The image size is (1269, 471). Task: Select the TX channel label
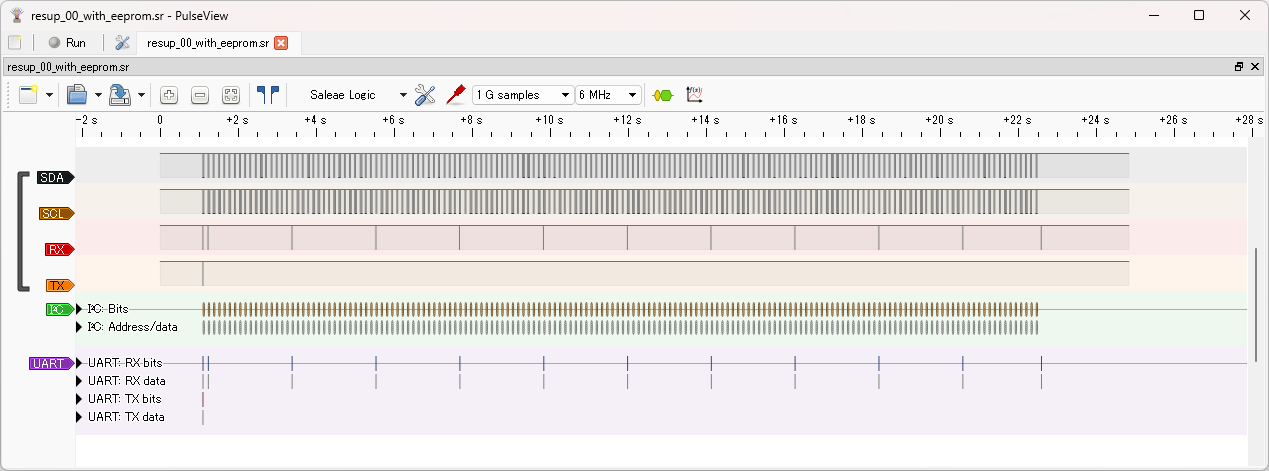60,286
